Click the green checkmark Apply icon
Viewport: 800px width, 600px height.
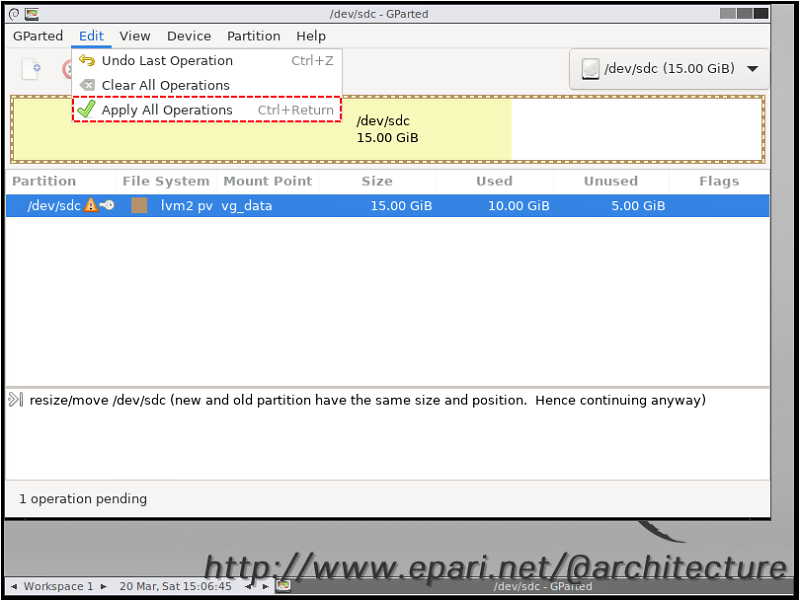pos(87,109)
